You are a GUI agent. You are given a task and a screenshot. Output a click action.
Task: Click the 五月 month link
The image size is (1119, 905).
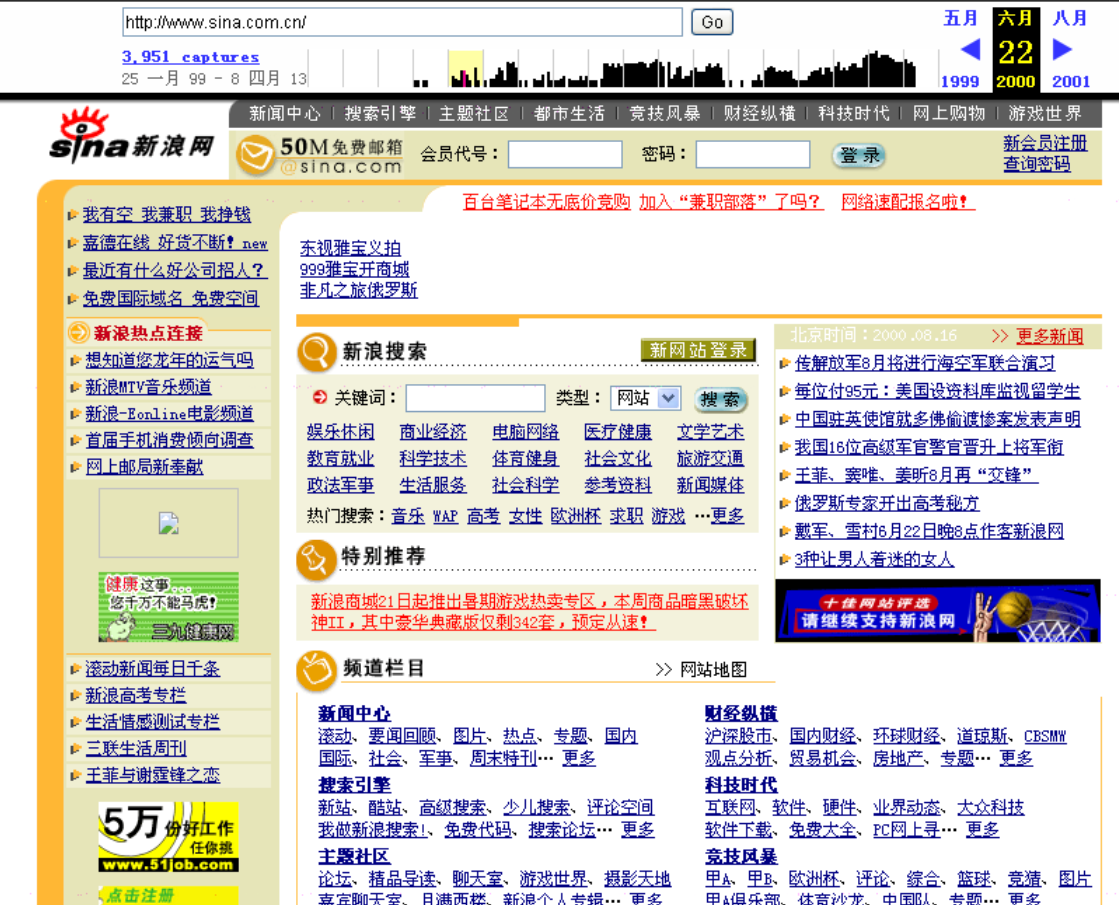[961, 18]
